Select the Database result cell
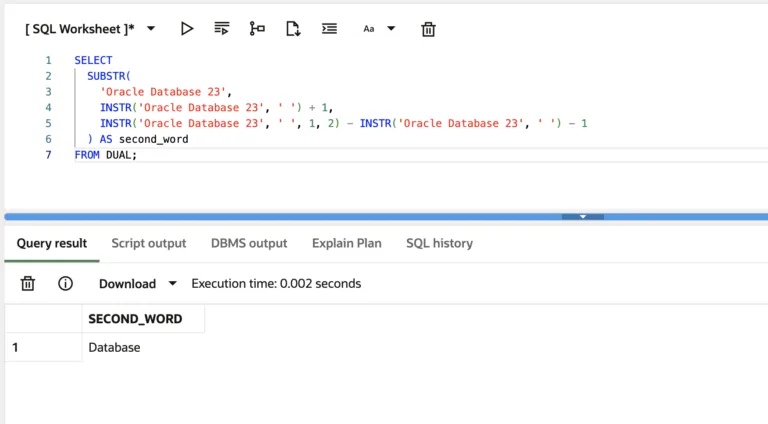The height and width of the screenshot is (424, 768). pos(114,347)
